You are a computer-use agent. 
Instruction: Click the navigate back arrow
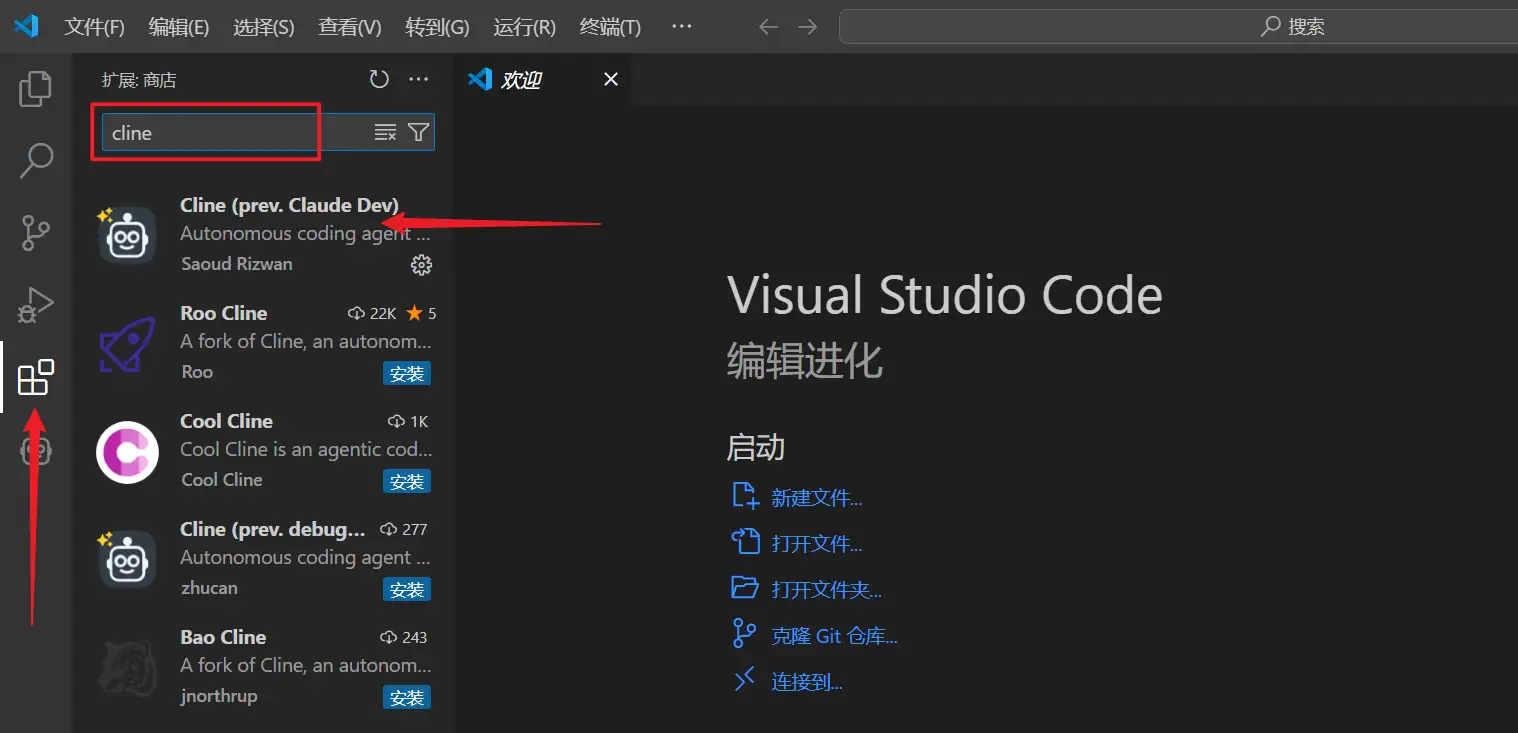tap(768, 27)
